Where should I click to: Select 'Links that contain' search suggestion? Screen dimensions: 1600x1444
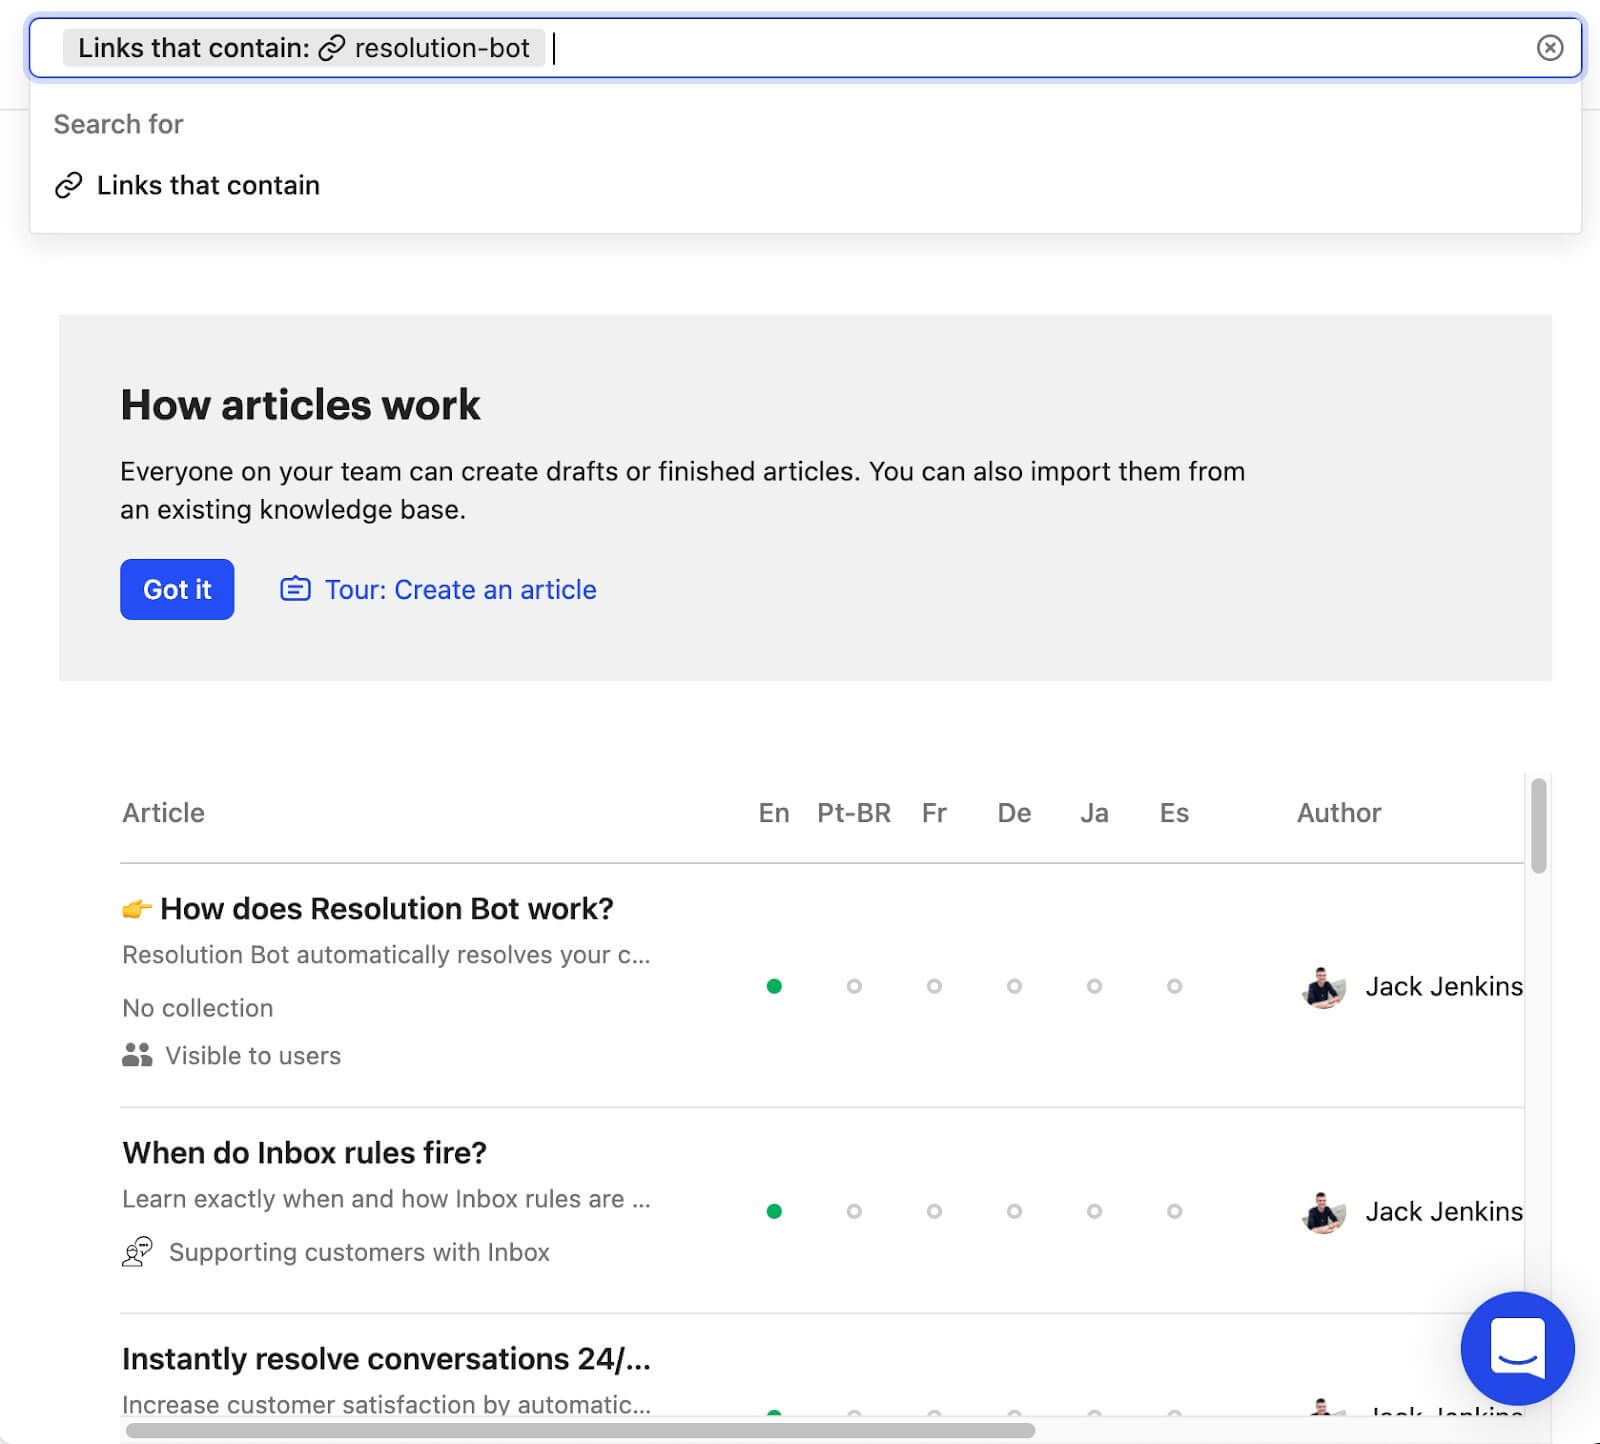point(208,186)
